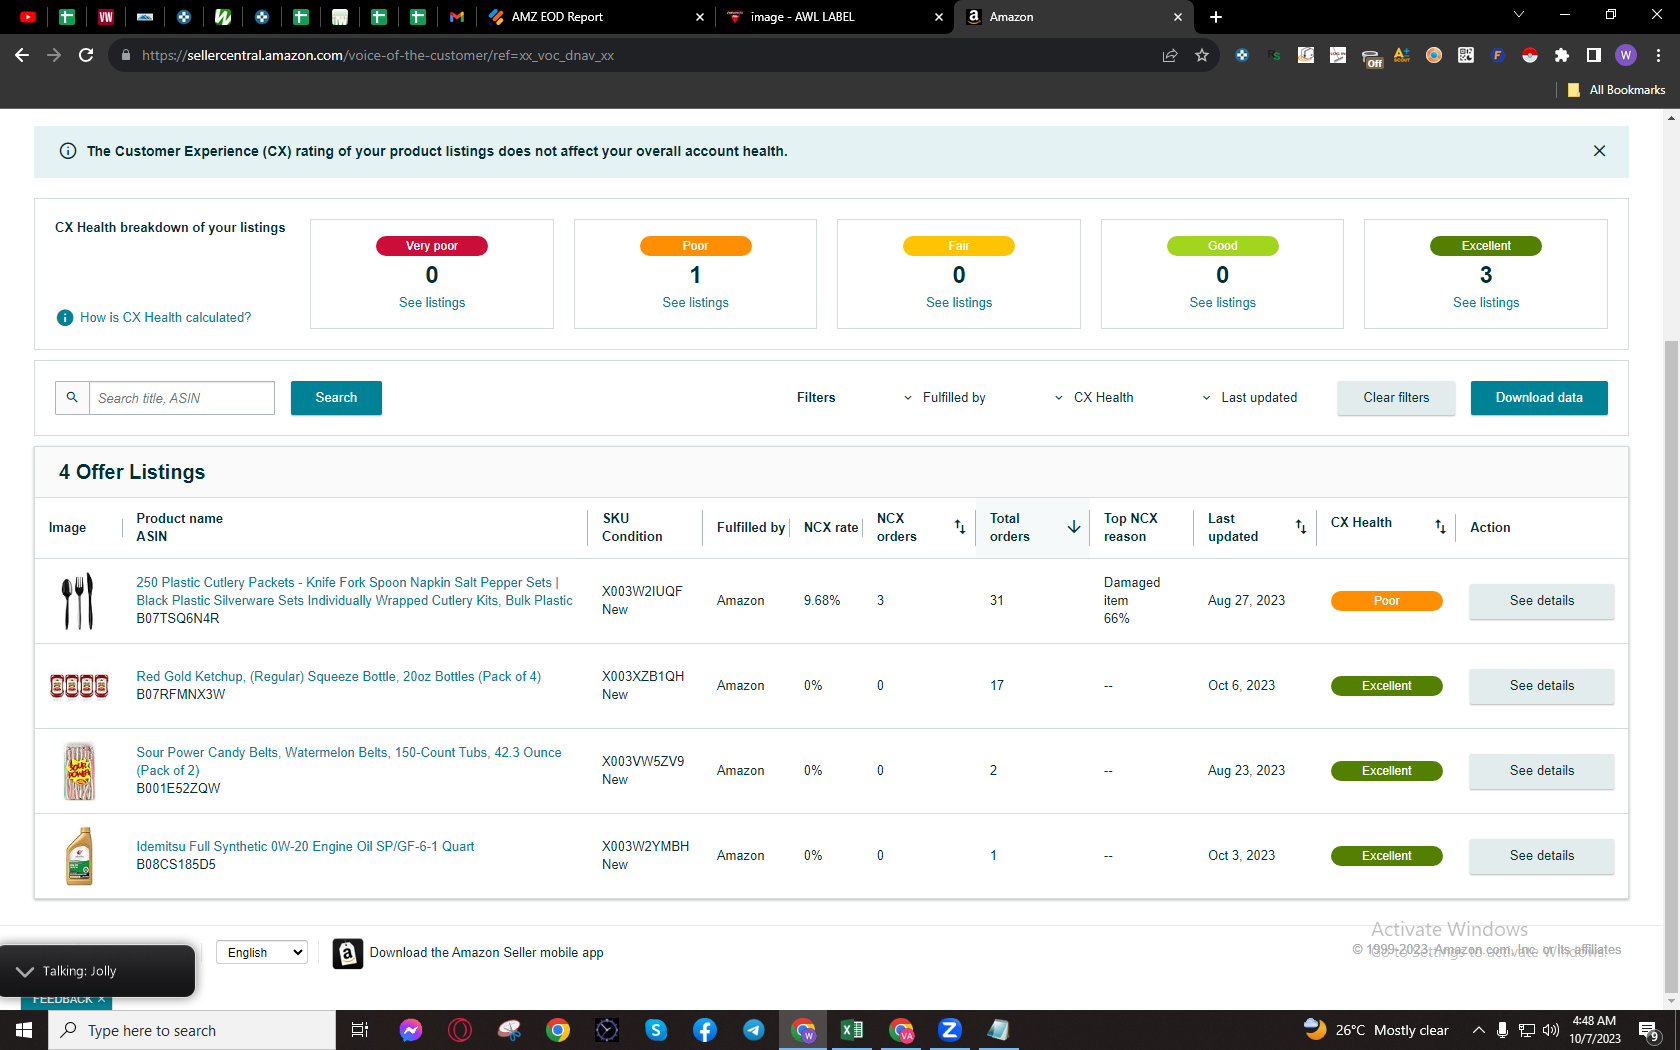Screen dimensions: 1680x1050
Task: Open Messenger from the taskbar
Action: coord(411,1030)
